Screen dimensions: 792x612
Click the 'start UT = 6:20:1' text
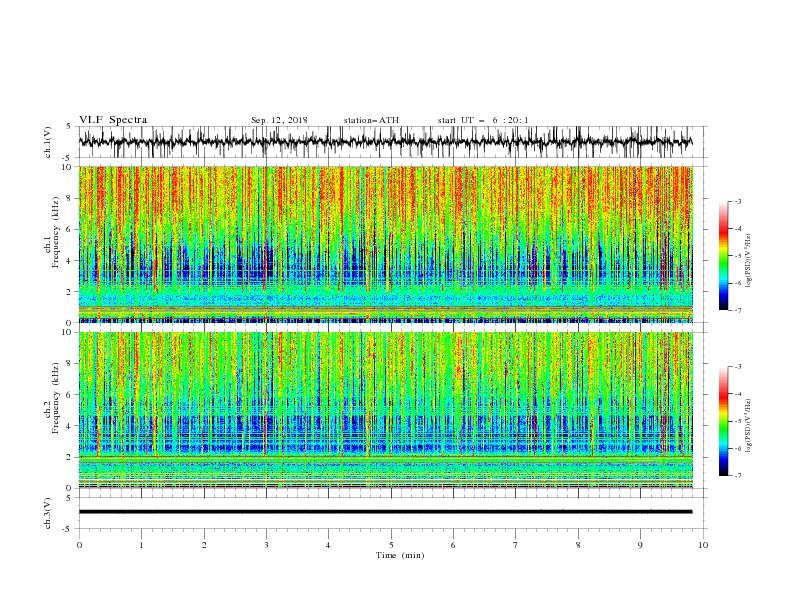483,120
